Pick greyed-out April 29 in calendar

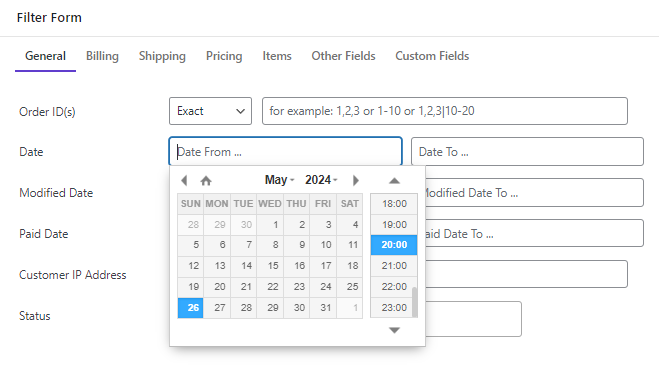(217, 225)
